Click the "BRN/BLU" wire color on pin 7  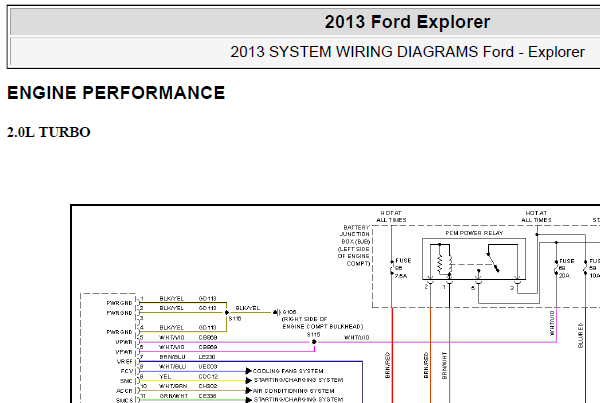[172, 357]
